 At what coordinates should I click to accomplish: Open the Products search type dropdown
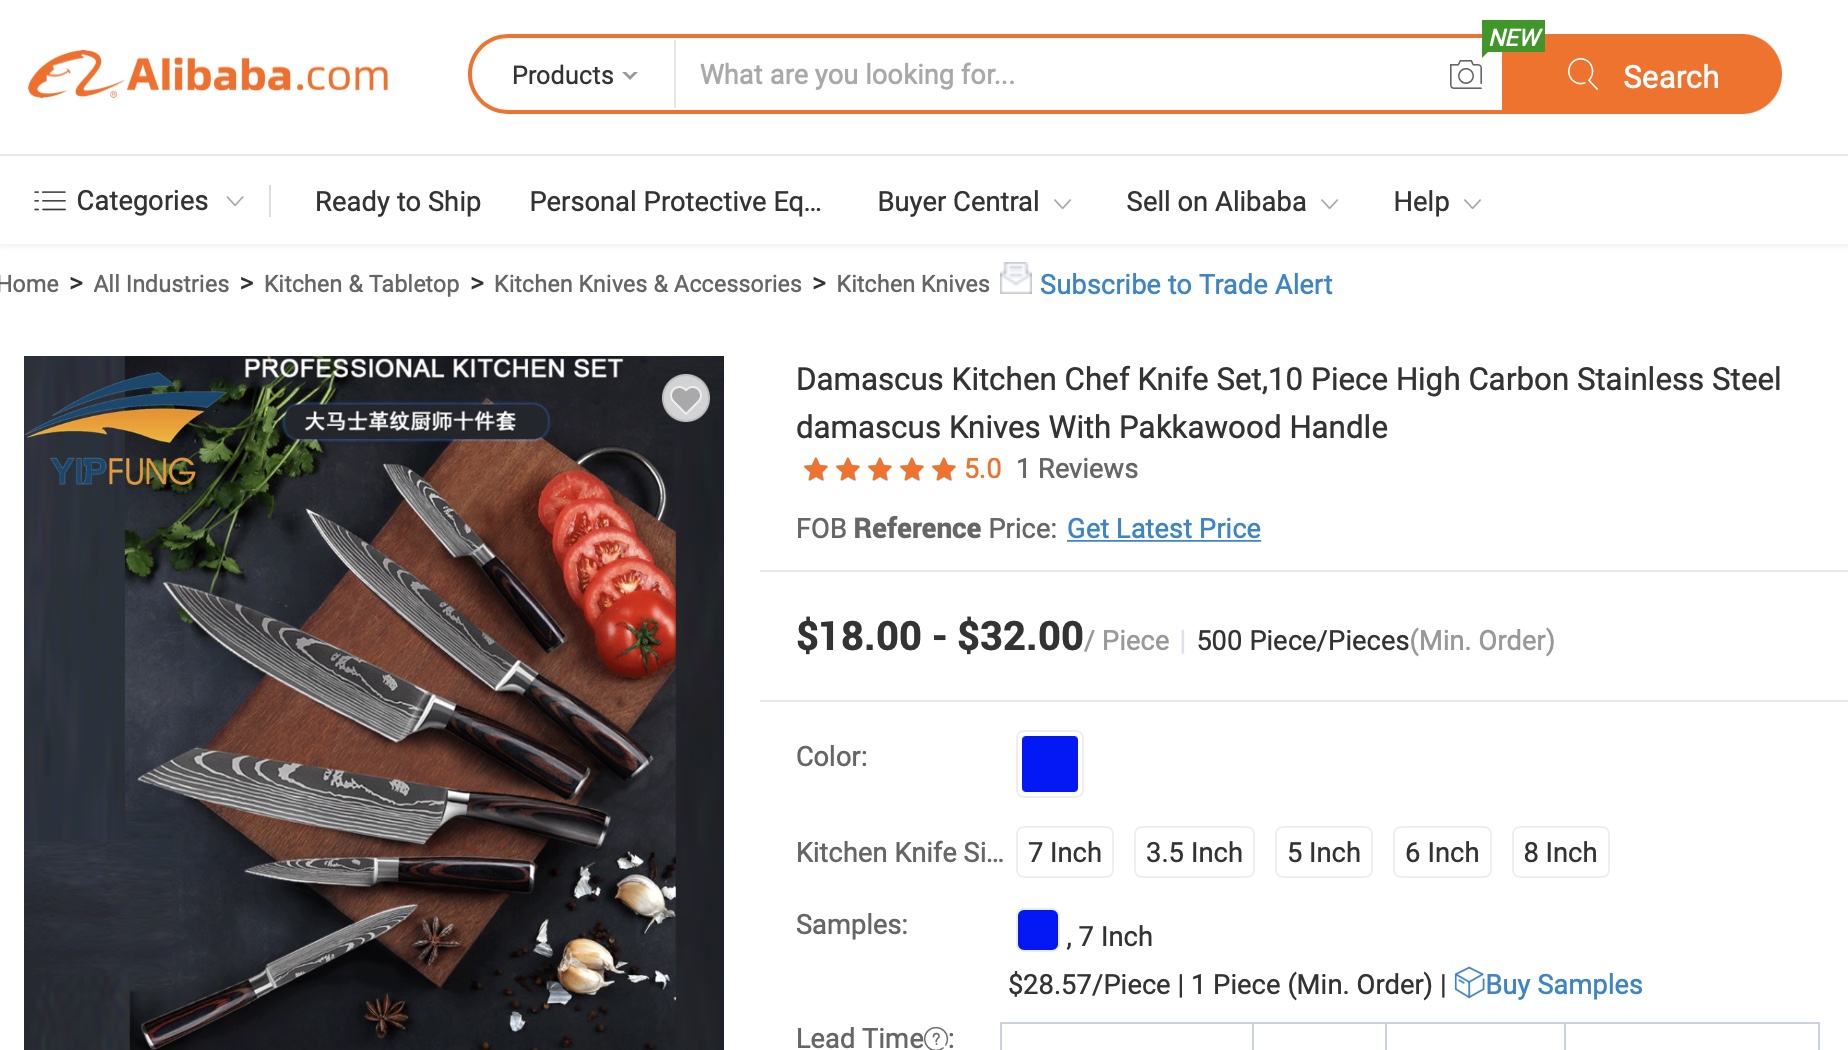(574, 75)
